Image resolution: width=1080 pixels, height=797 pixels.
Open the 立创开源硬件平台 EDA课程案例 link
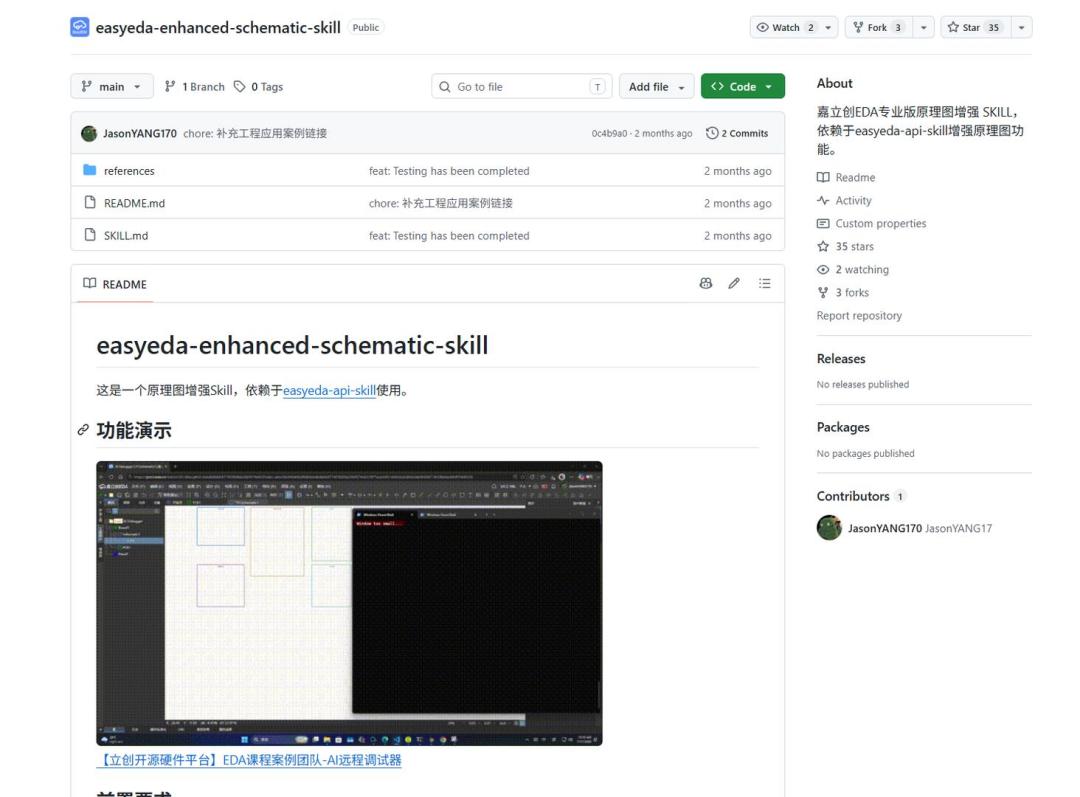tap(249, 760)
